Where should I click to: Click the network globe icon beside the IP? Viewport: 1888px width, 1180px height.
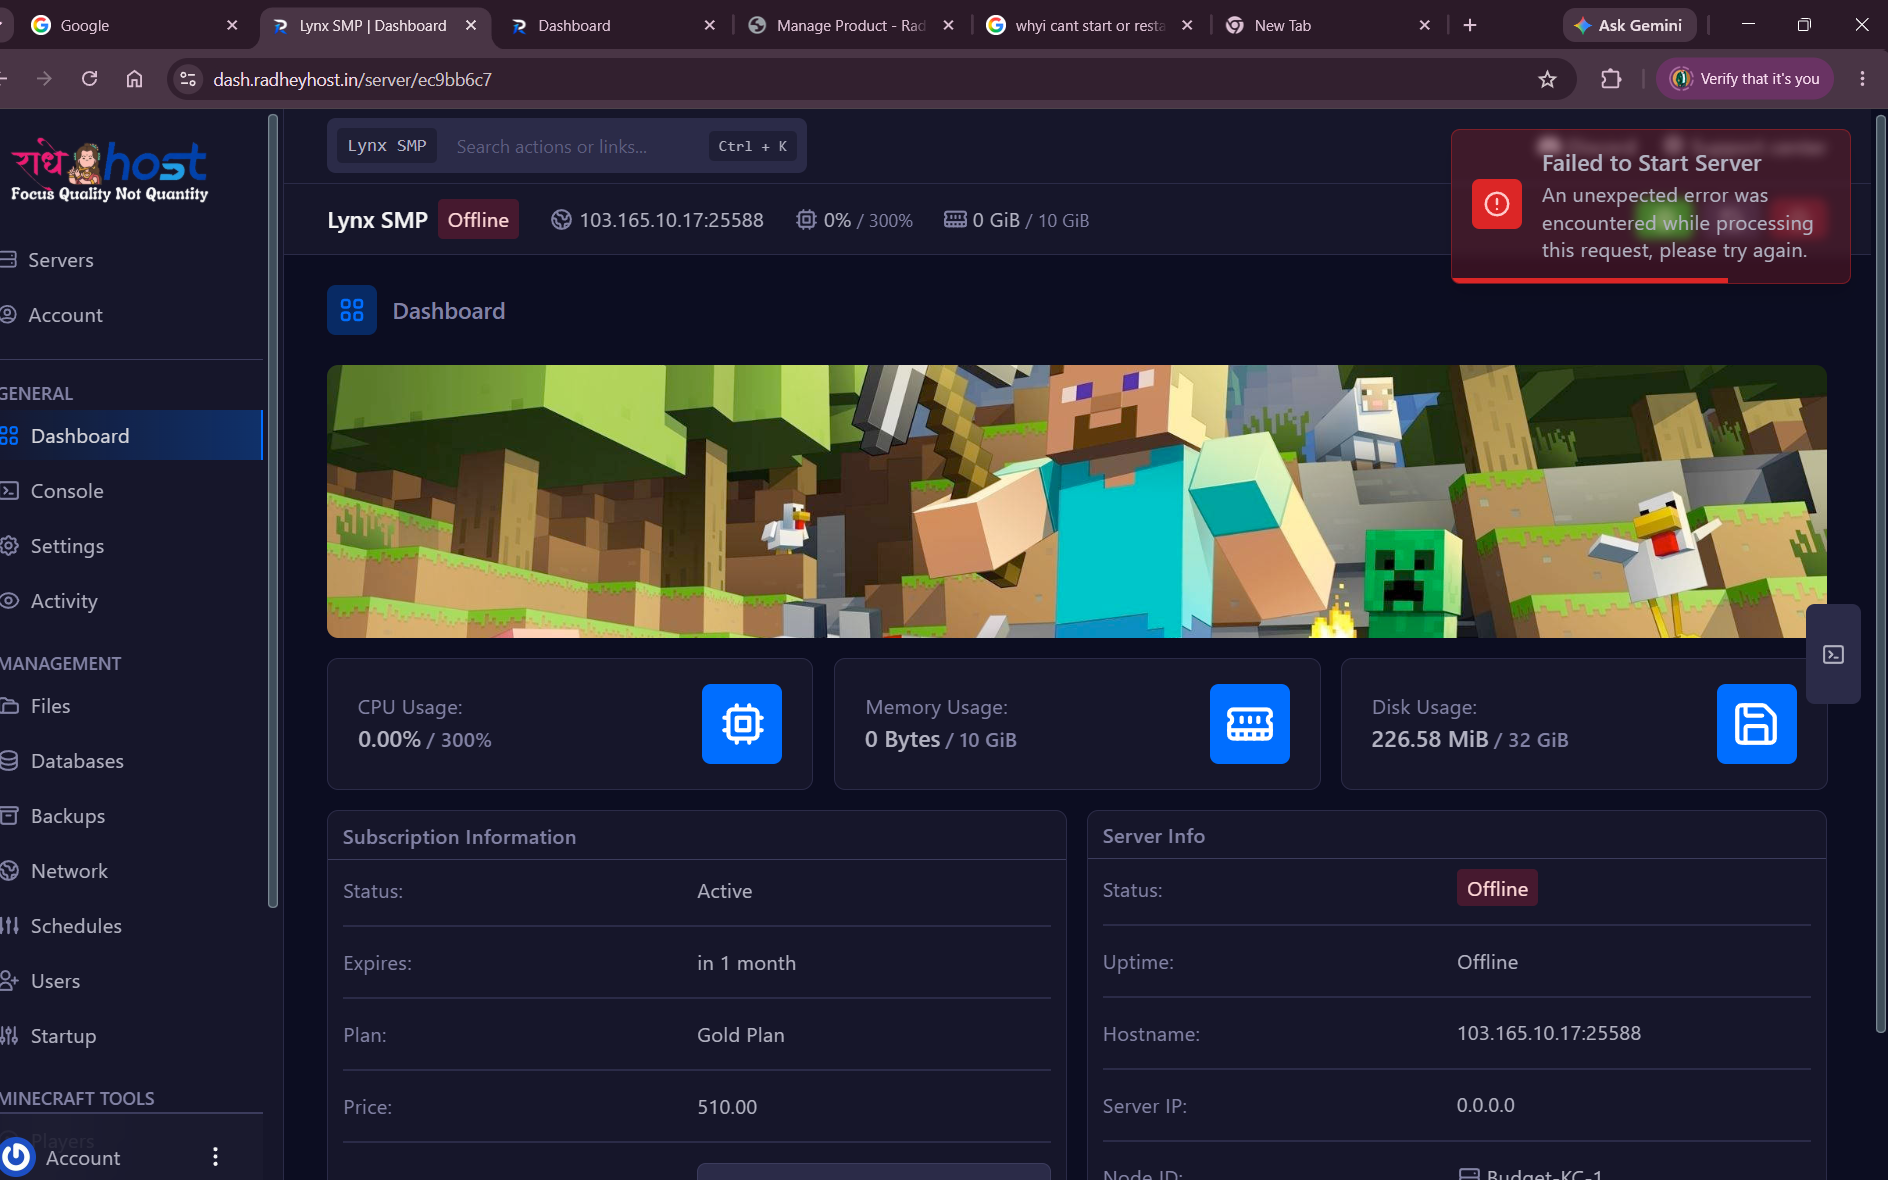point(562,220)
